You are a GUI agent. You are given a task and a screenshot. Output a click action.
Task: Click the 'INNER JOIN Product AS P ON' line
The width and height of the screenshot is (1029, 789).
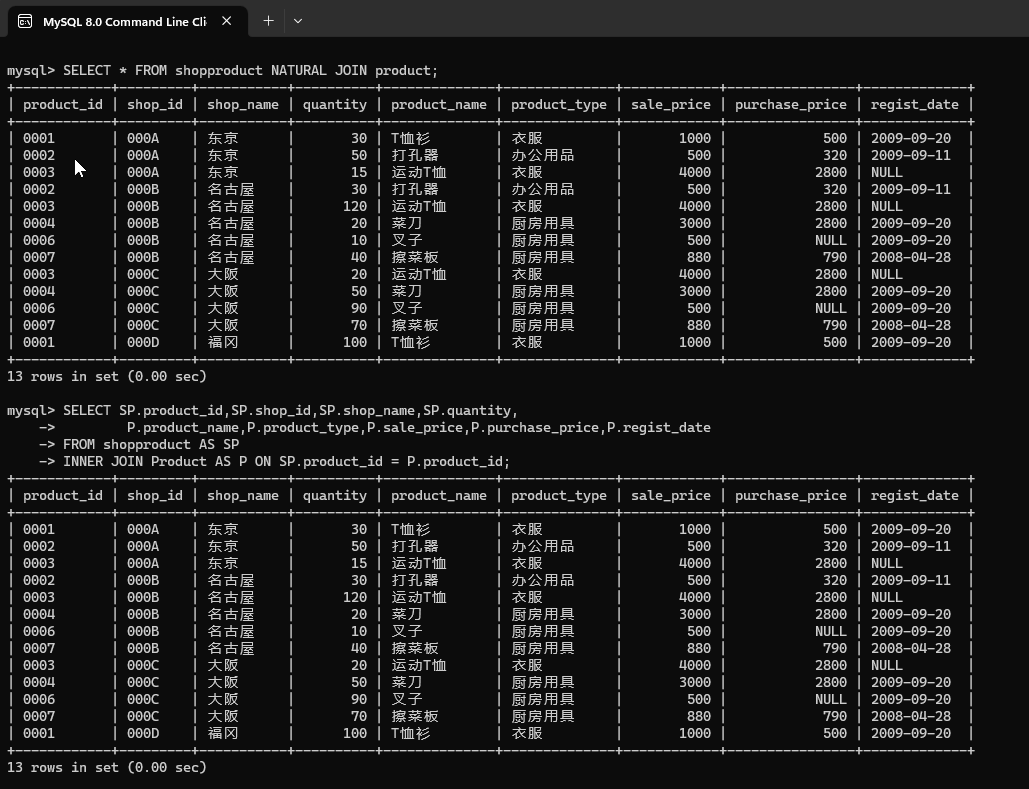(x=286, y=461)
